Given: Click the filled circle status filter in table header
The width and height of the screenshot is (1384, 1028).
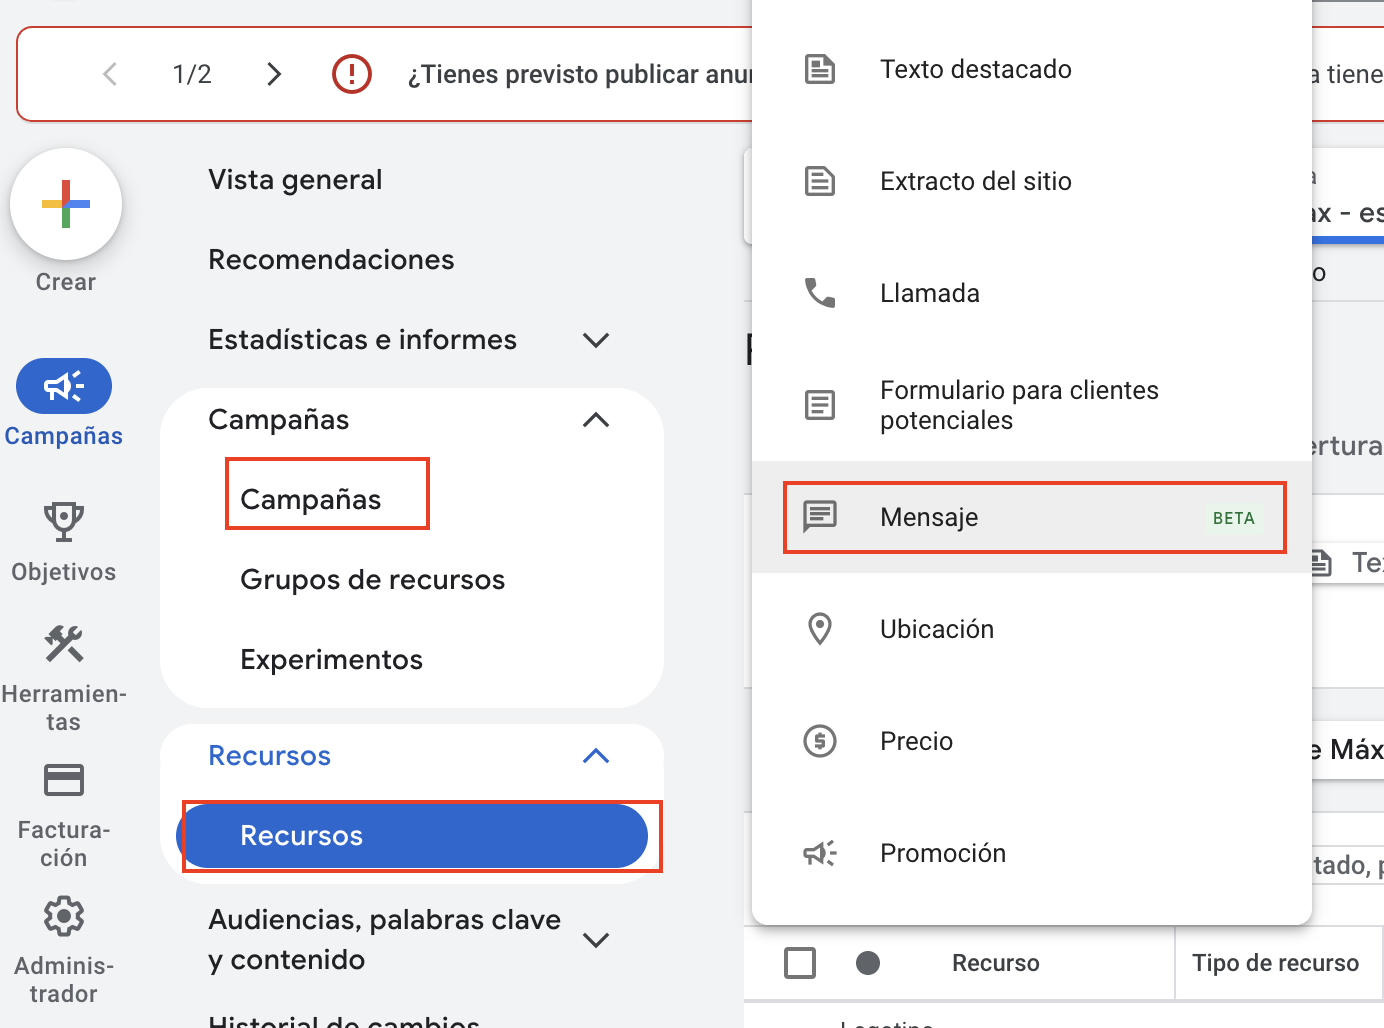Looking at the screenshot, I should [867, 962].
